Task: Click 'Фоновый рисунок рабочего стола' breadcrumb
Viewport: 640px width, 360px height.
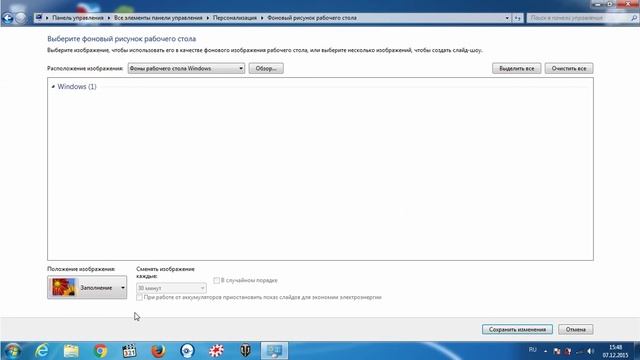Action: coord(312,18)
